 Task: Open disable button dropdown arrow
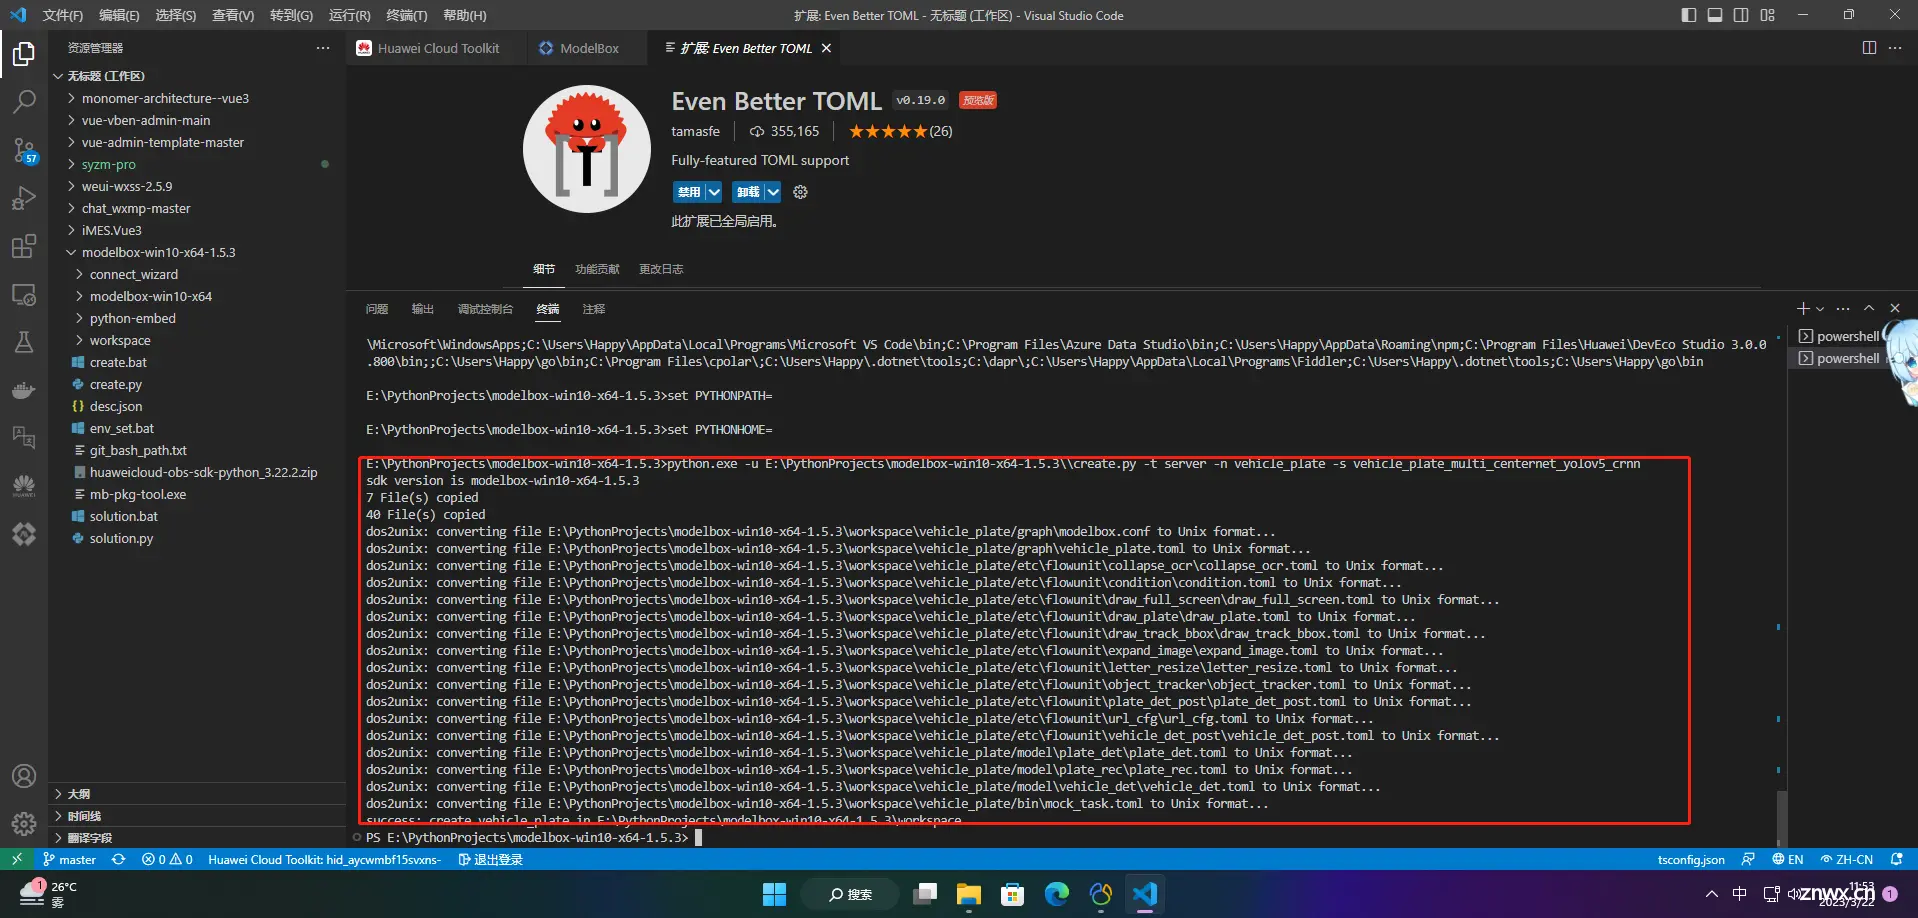point(714,192)
